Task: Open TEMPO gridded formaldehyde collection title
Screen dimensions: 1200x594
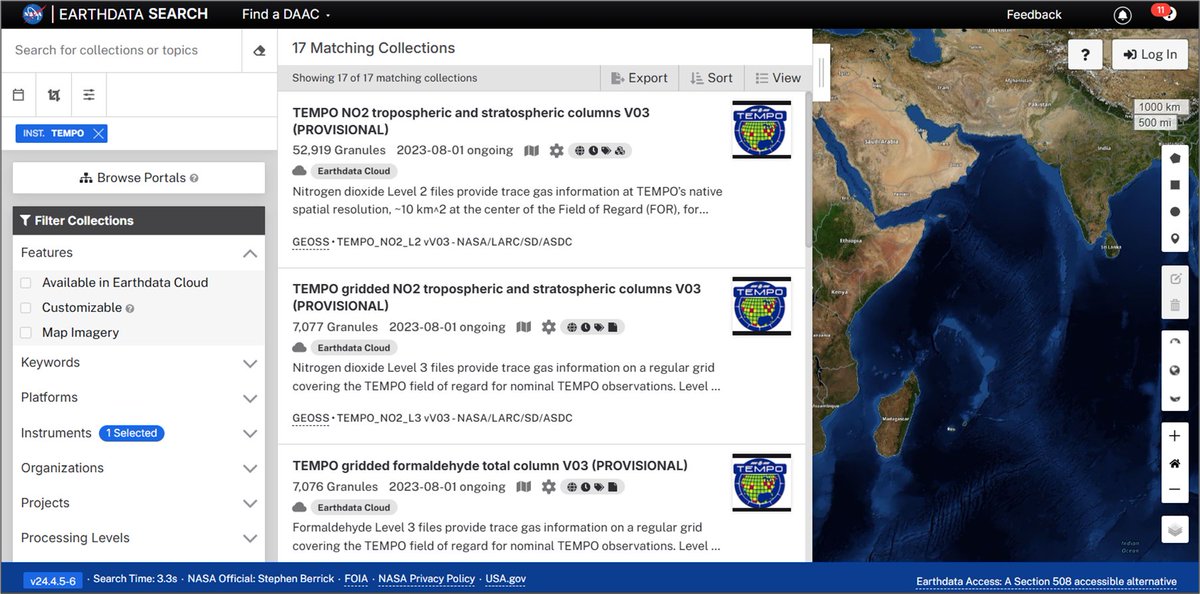Action: tap(490, 466)
